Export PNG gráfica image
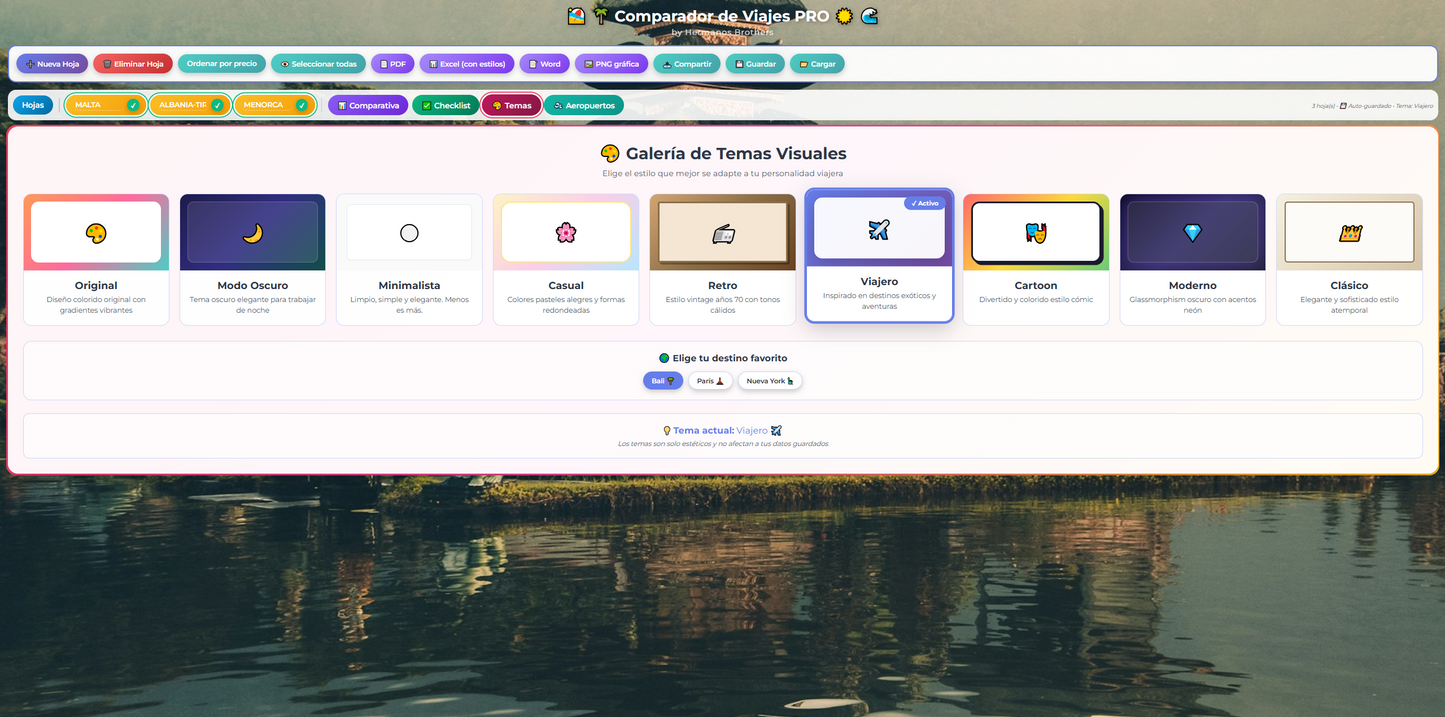 [612, 64]
